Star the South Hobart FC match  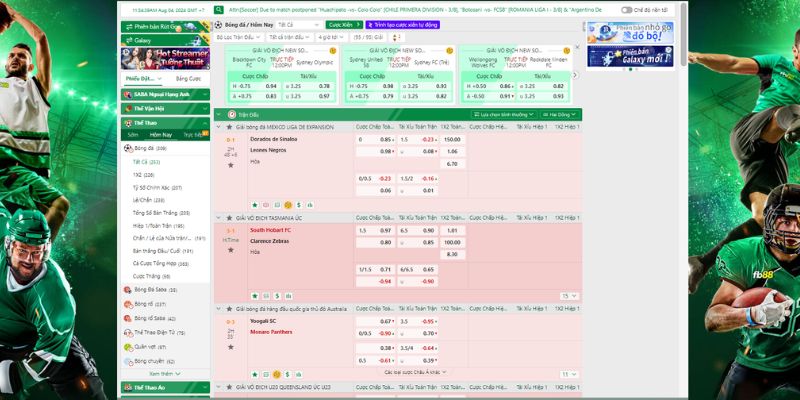(230, 249)
